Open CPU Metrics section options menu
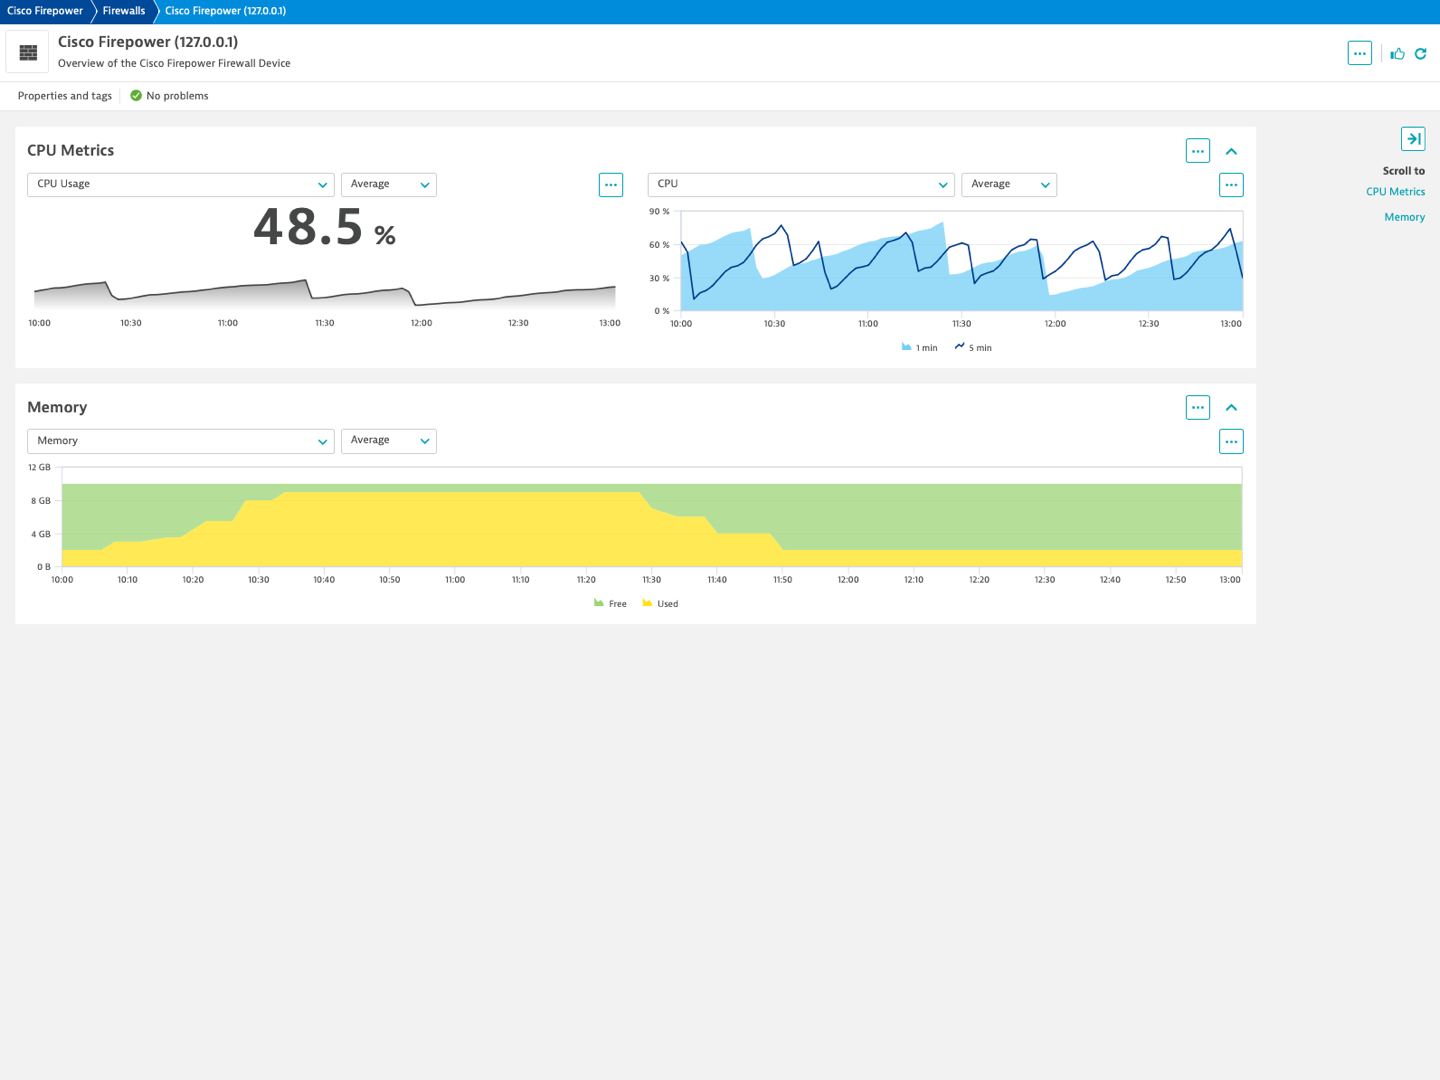 (x=1197, y=151)
